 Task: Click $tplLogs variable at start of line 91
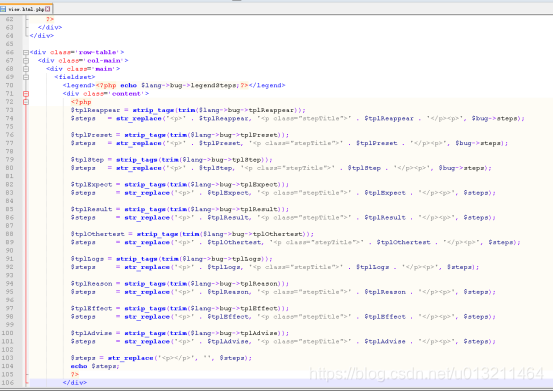pyautogui.click(x=87, y=259)
